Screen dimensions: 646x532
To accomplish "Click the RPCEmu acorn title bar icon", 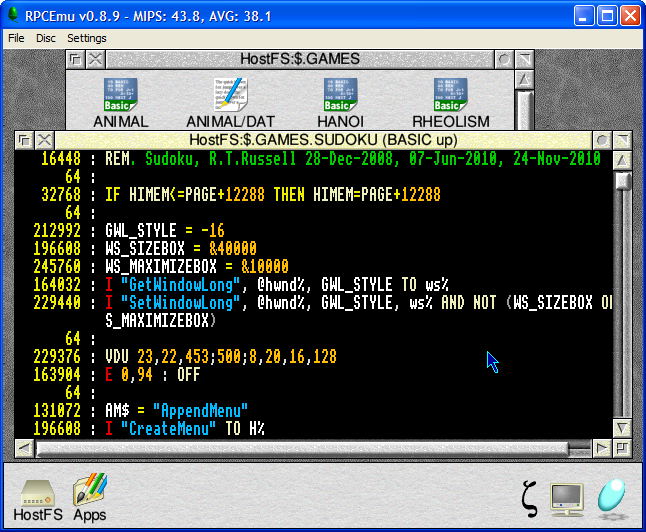I will pyautogui.click(x=14, y=16).
